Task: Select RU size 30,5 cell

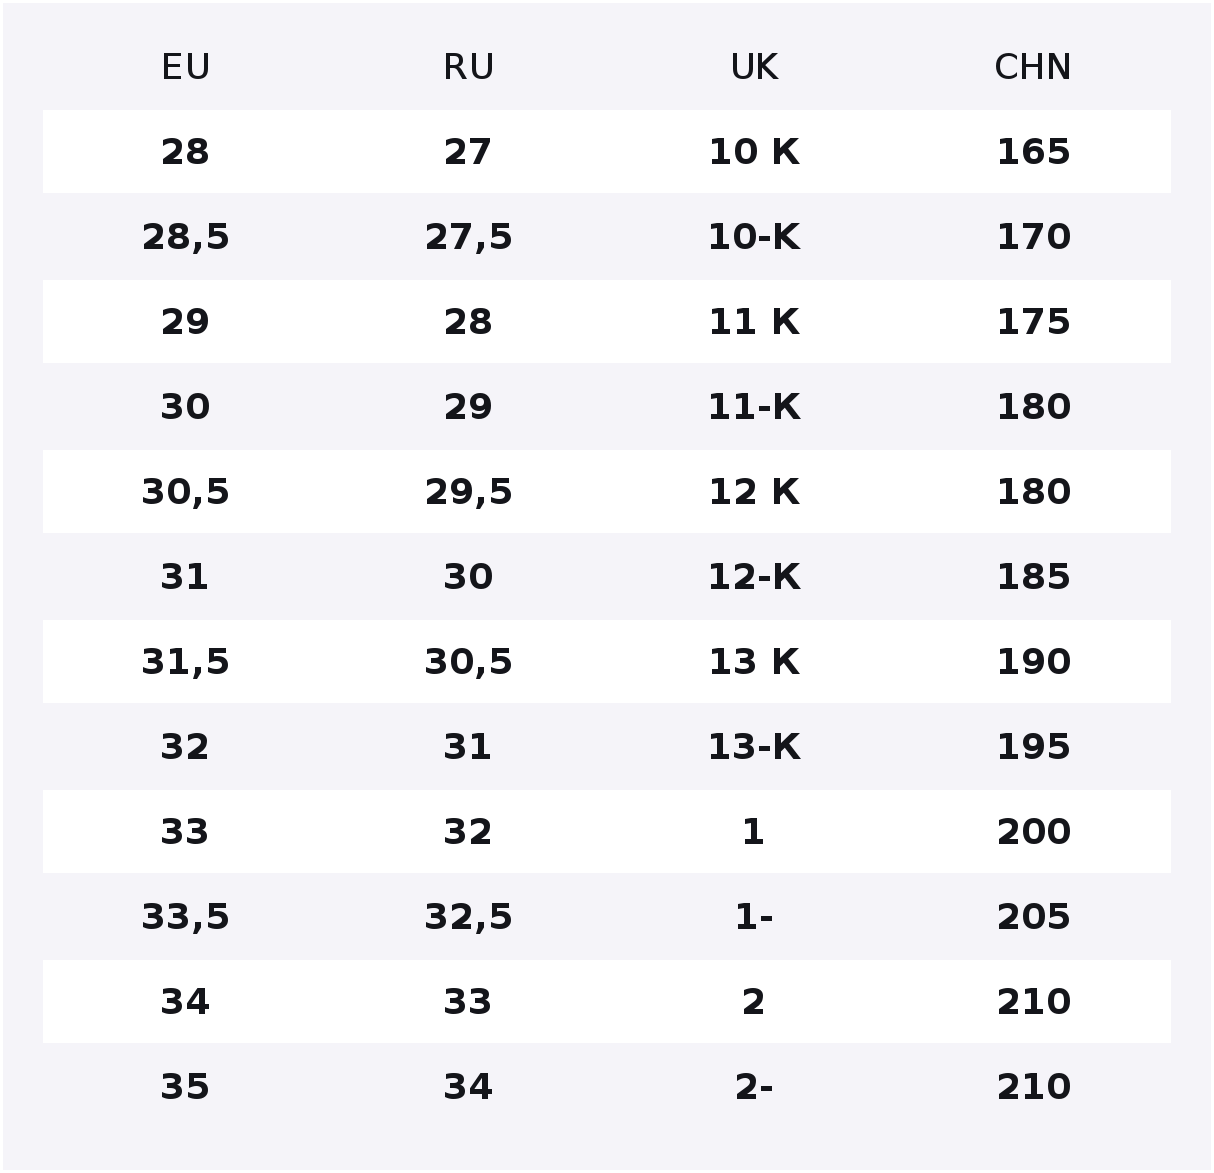Action: point(468,662)
